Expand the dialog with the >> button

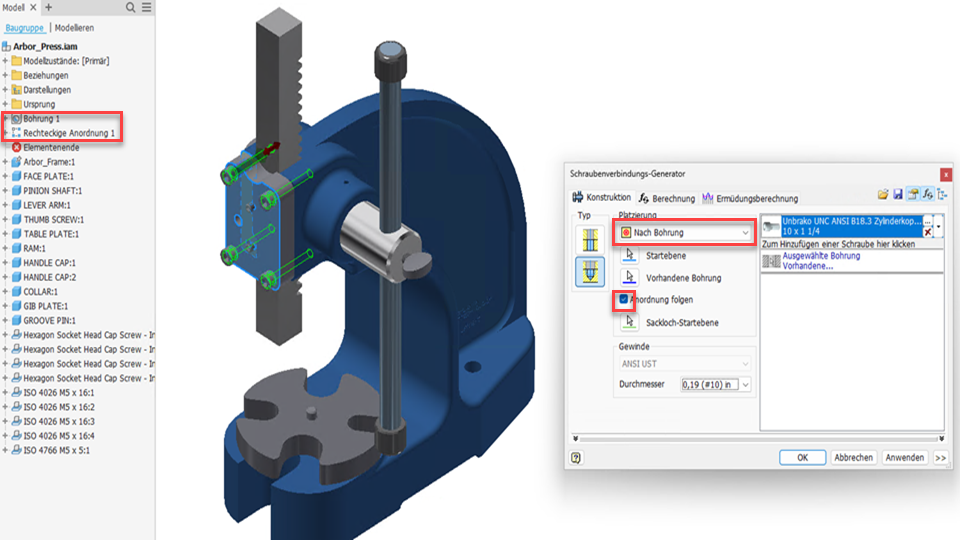coord(941,457)
